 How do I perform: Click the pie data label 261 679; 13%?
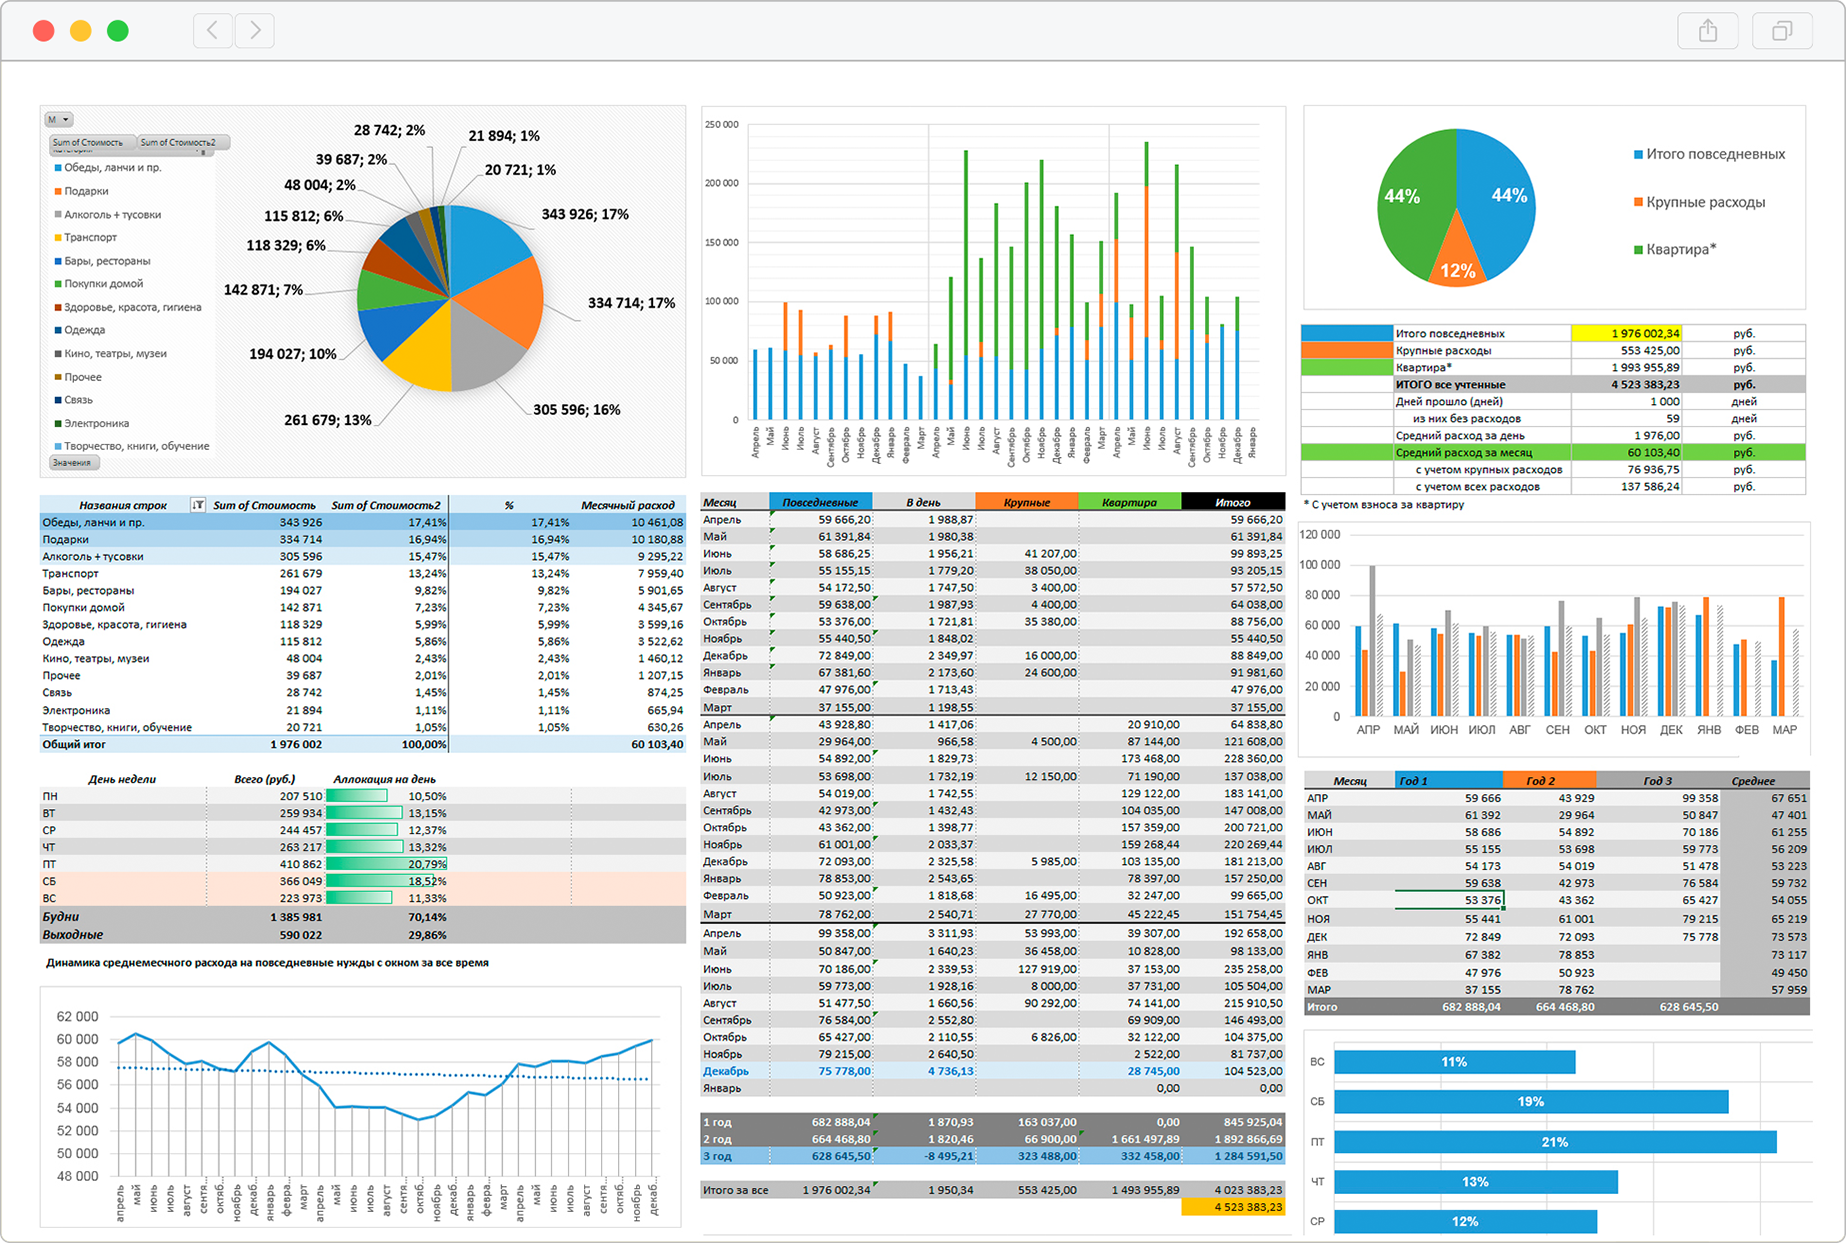click(328, 420)
